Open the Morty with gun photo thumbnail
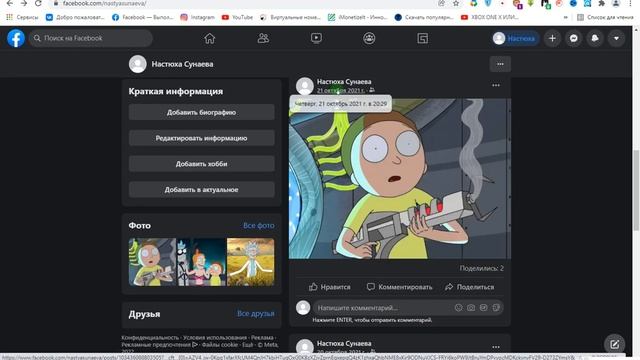Viewport: 640px width, 360px height. click(152, 262)
